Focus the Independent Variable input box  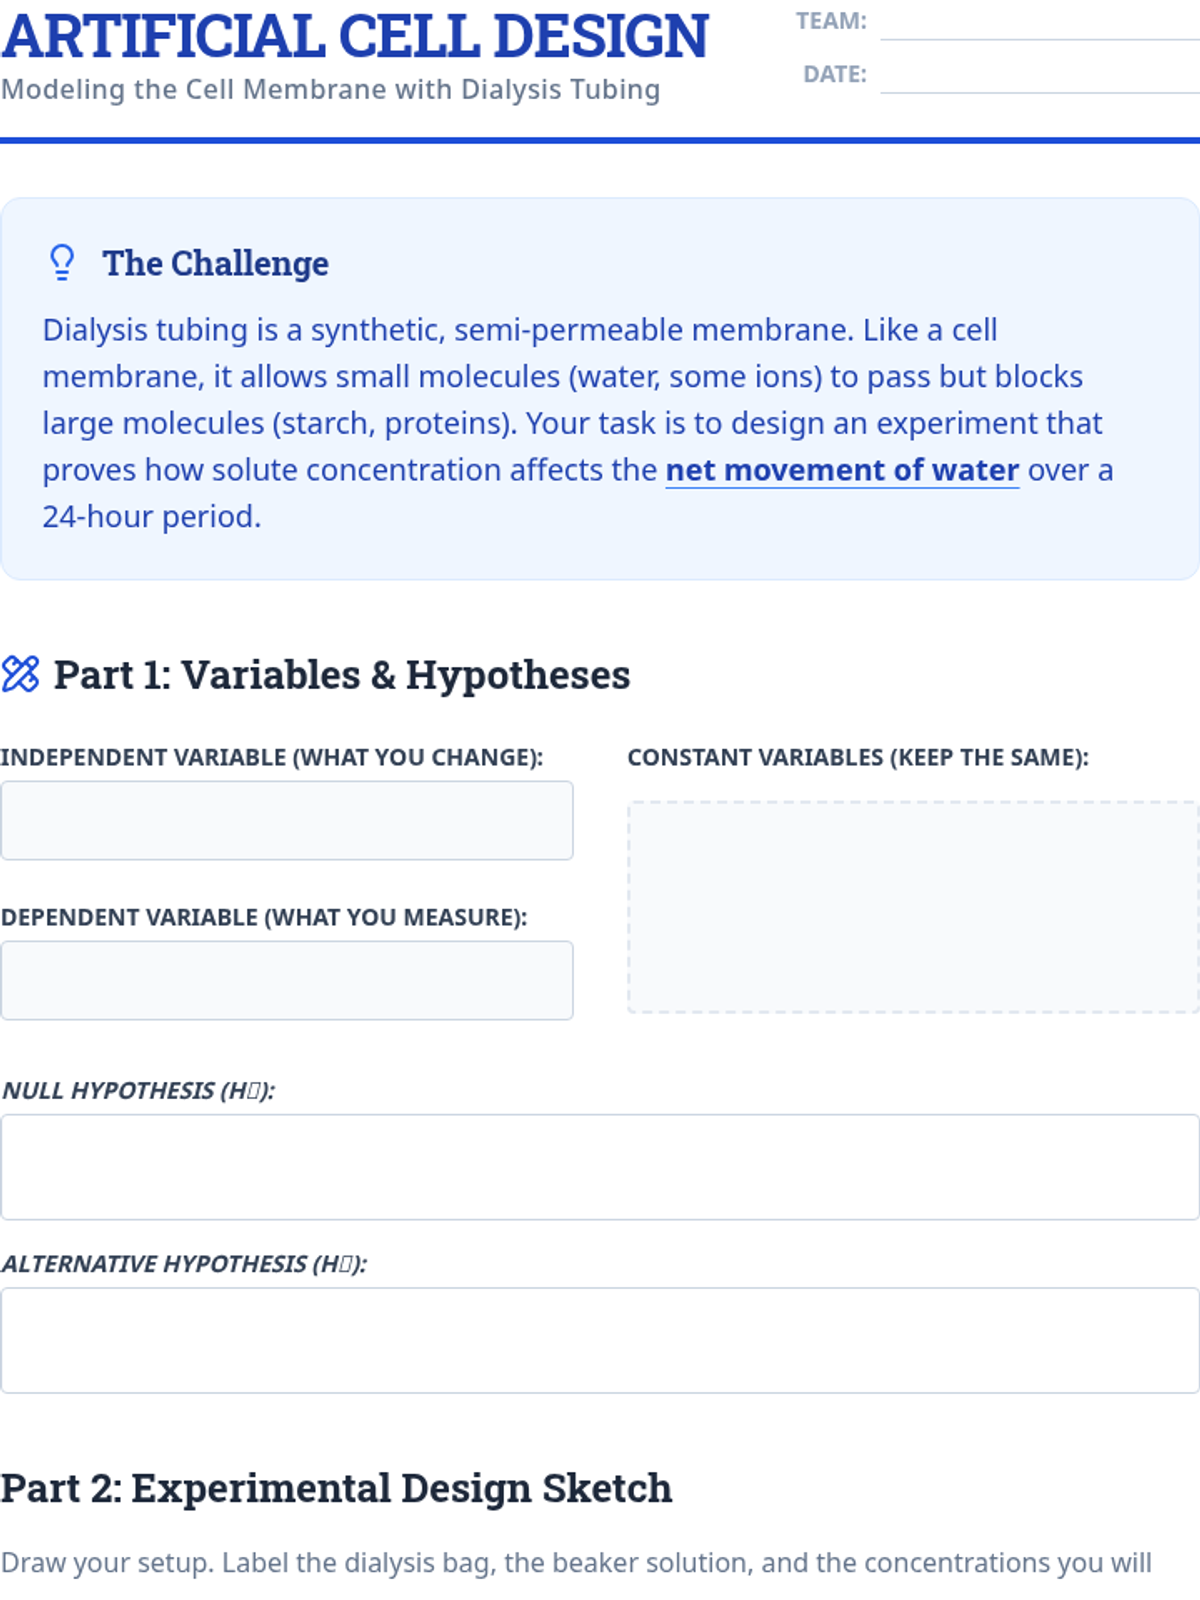click(x=287, y=820)
